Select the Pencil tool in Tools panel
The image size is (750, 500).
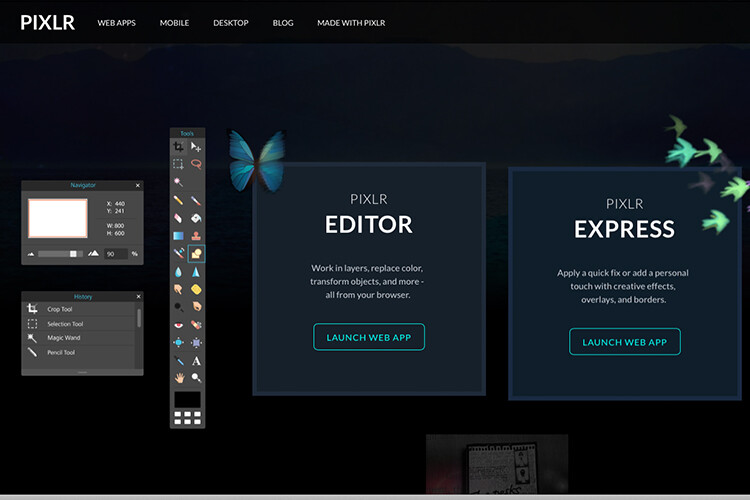[x=178, y=200]
